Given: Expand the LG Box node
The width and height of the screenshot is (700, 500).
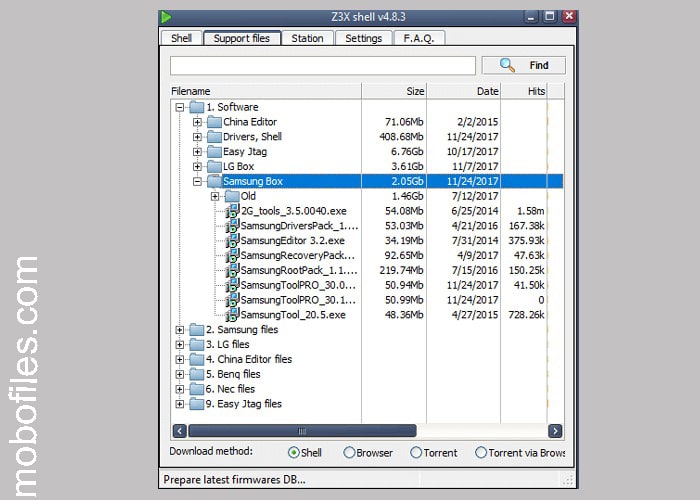Looking at the screenshot, I should [x=197, y=167].
